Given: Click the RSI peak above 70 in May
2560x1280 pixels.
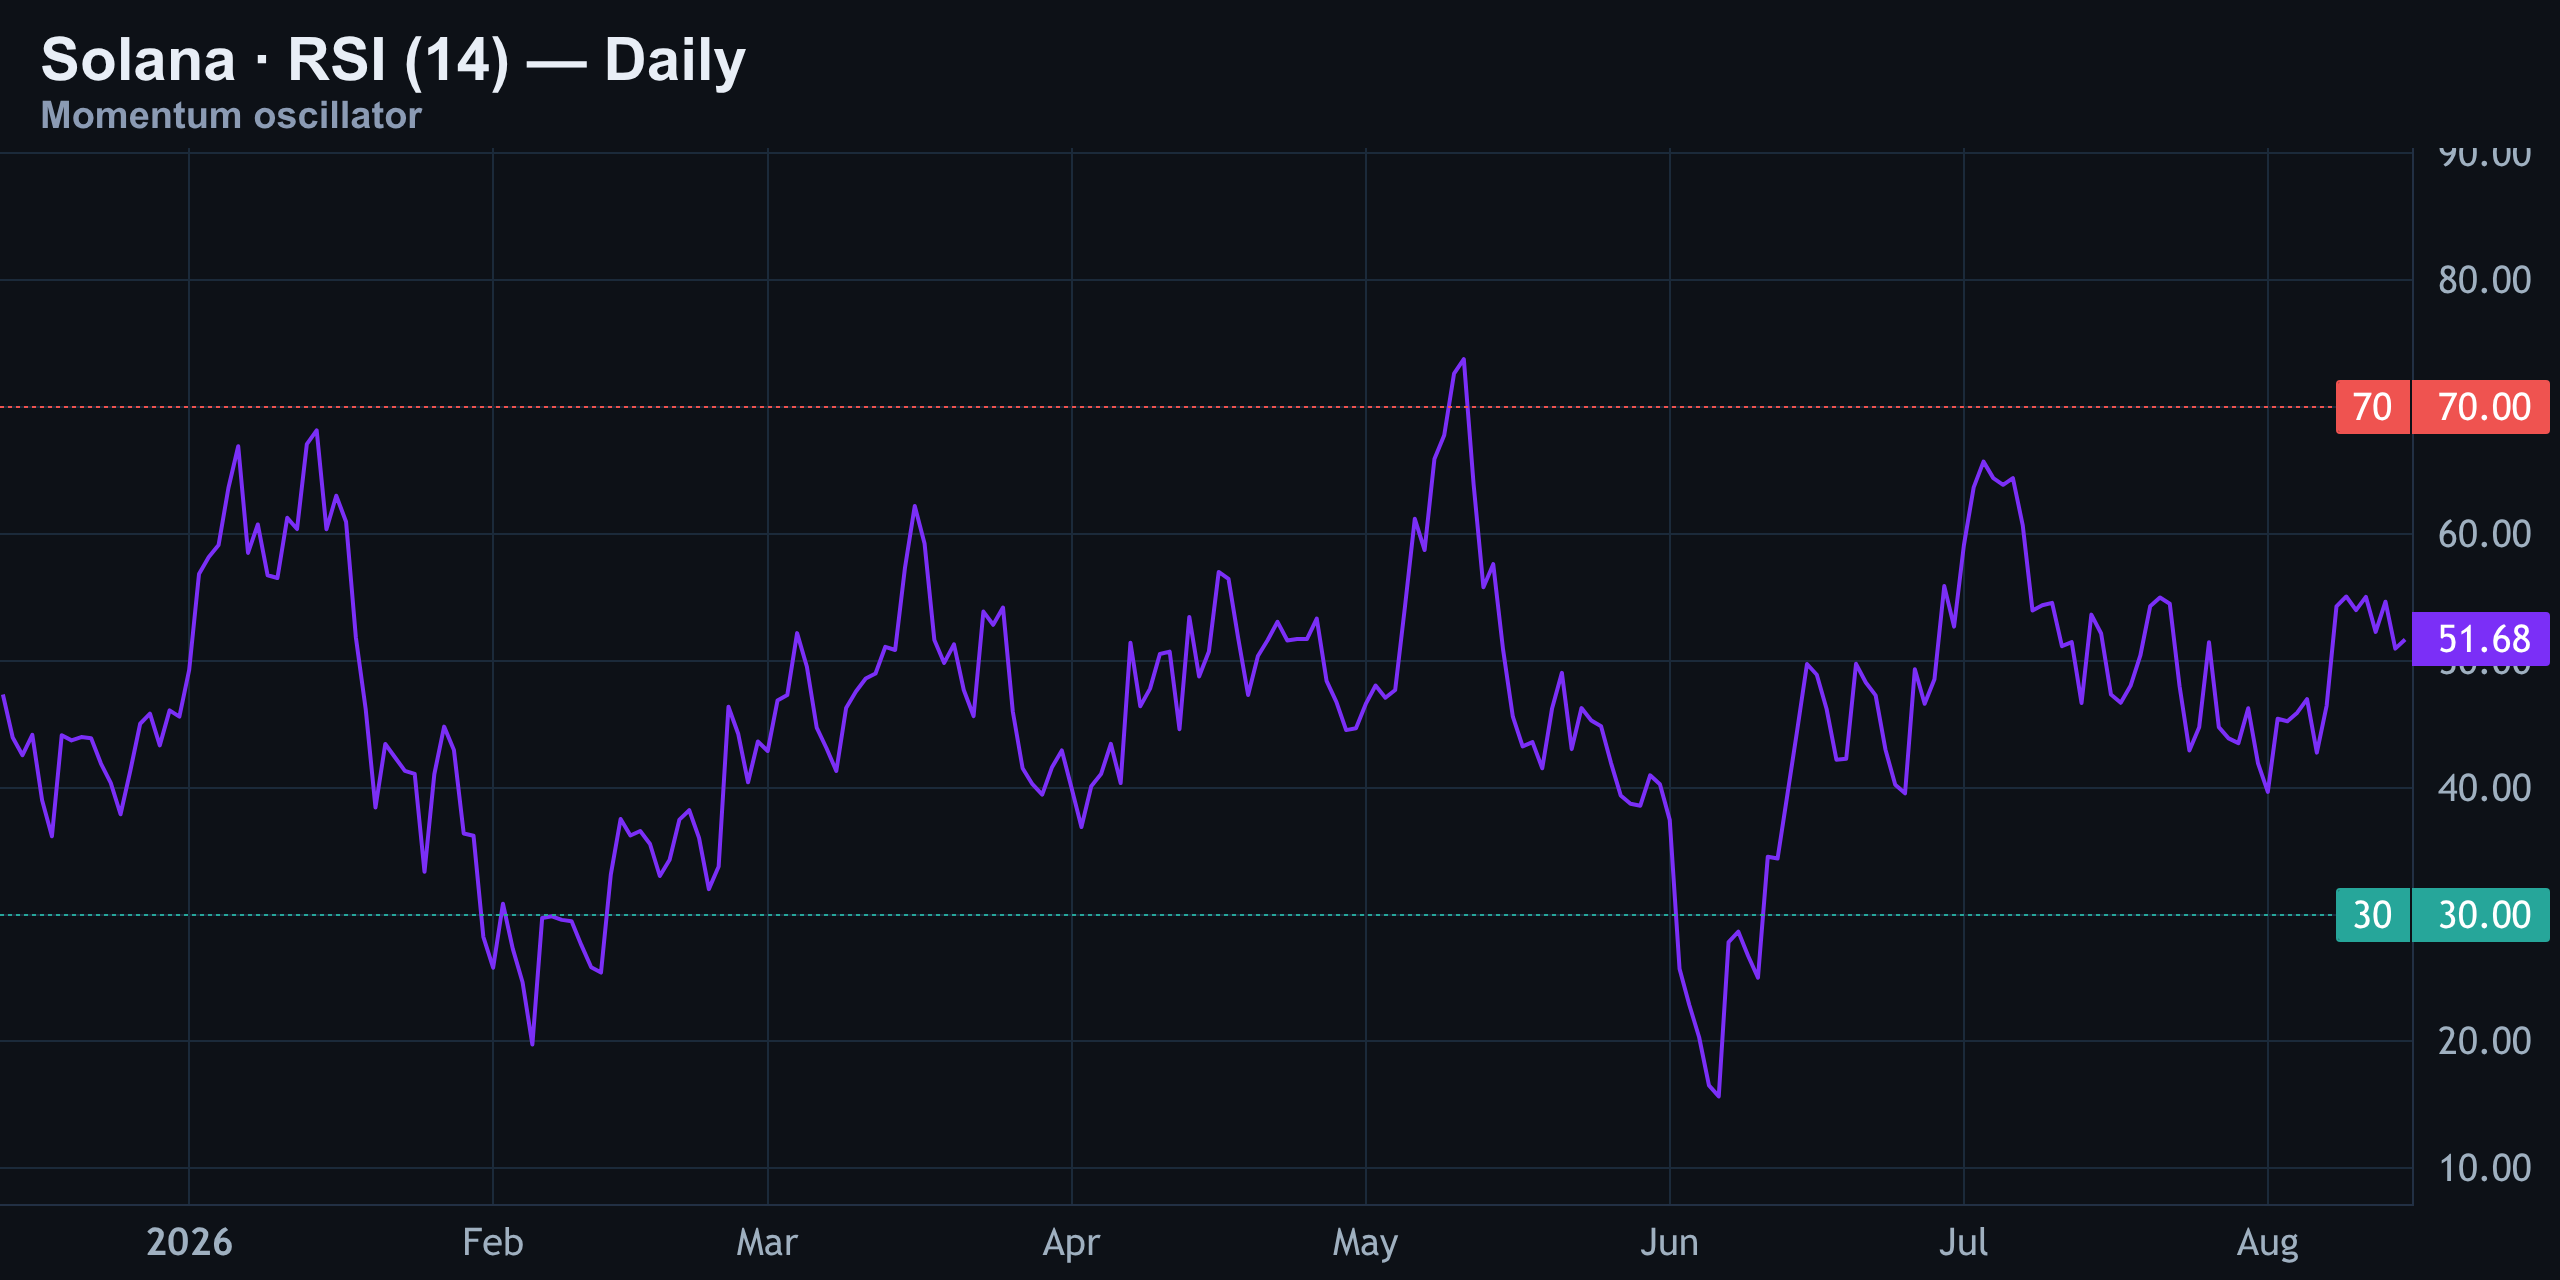Looking at the screenshot, I should pos(1463,360).
